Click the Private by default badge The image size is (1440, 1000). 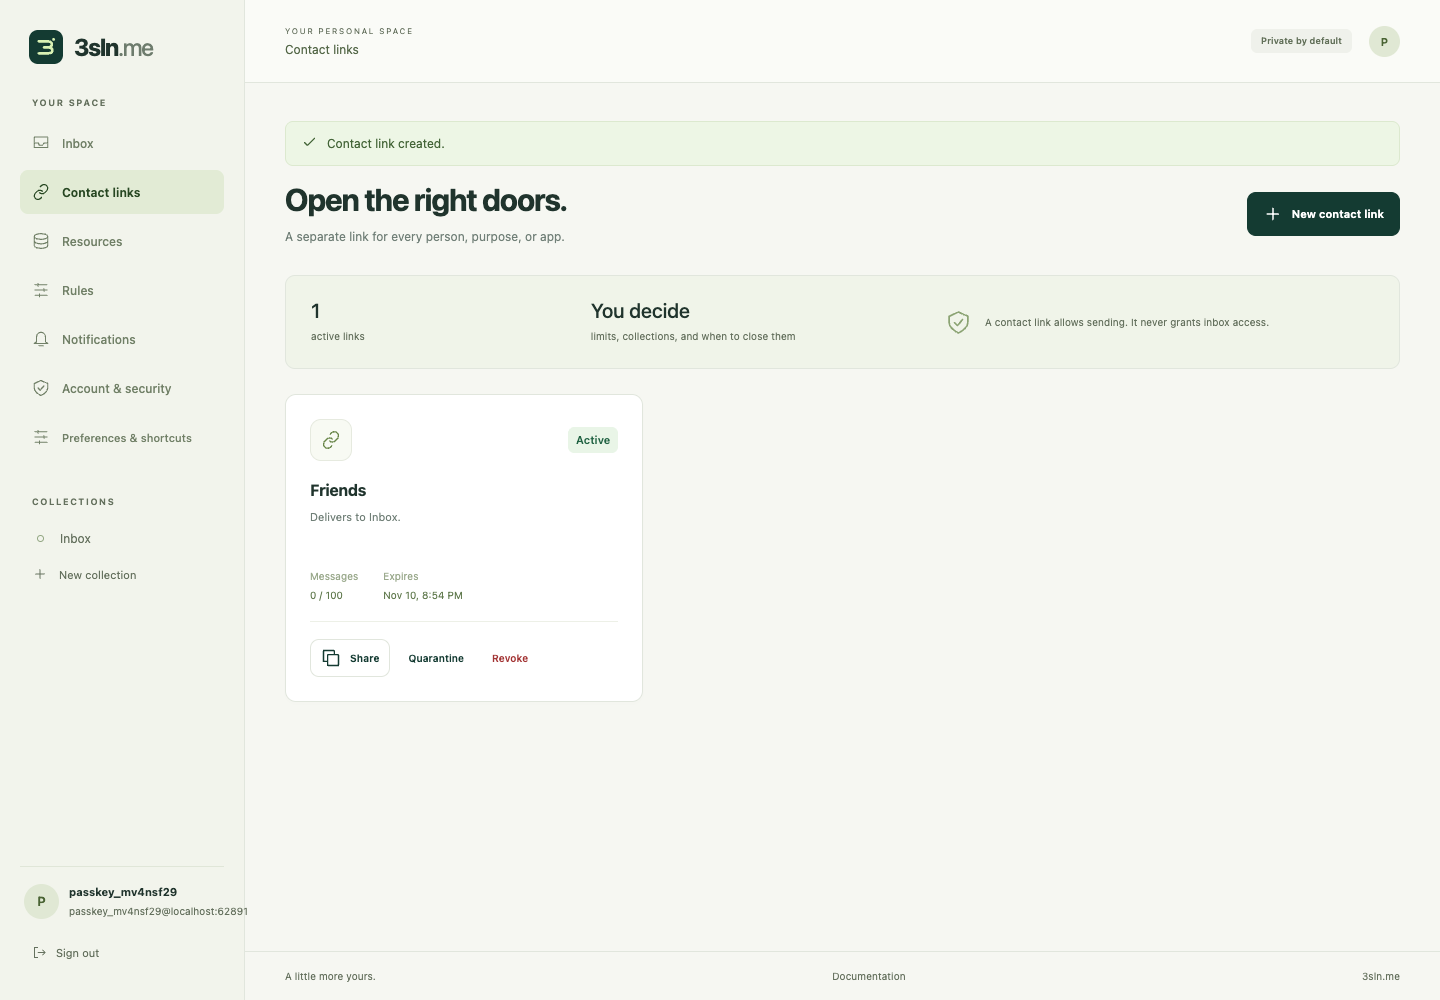click(x=1301, y=41)
